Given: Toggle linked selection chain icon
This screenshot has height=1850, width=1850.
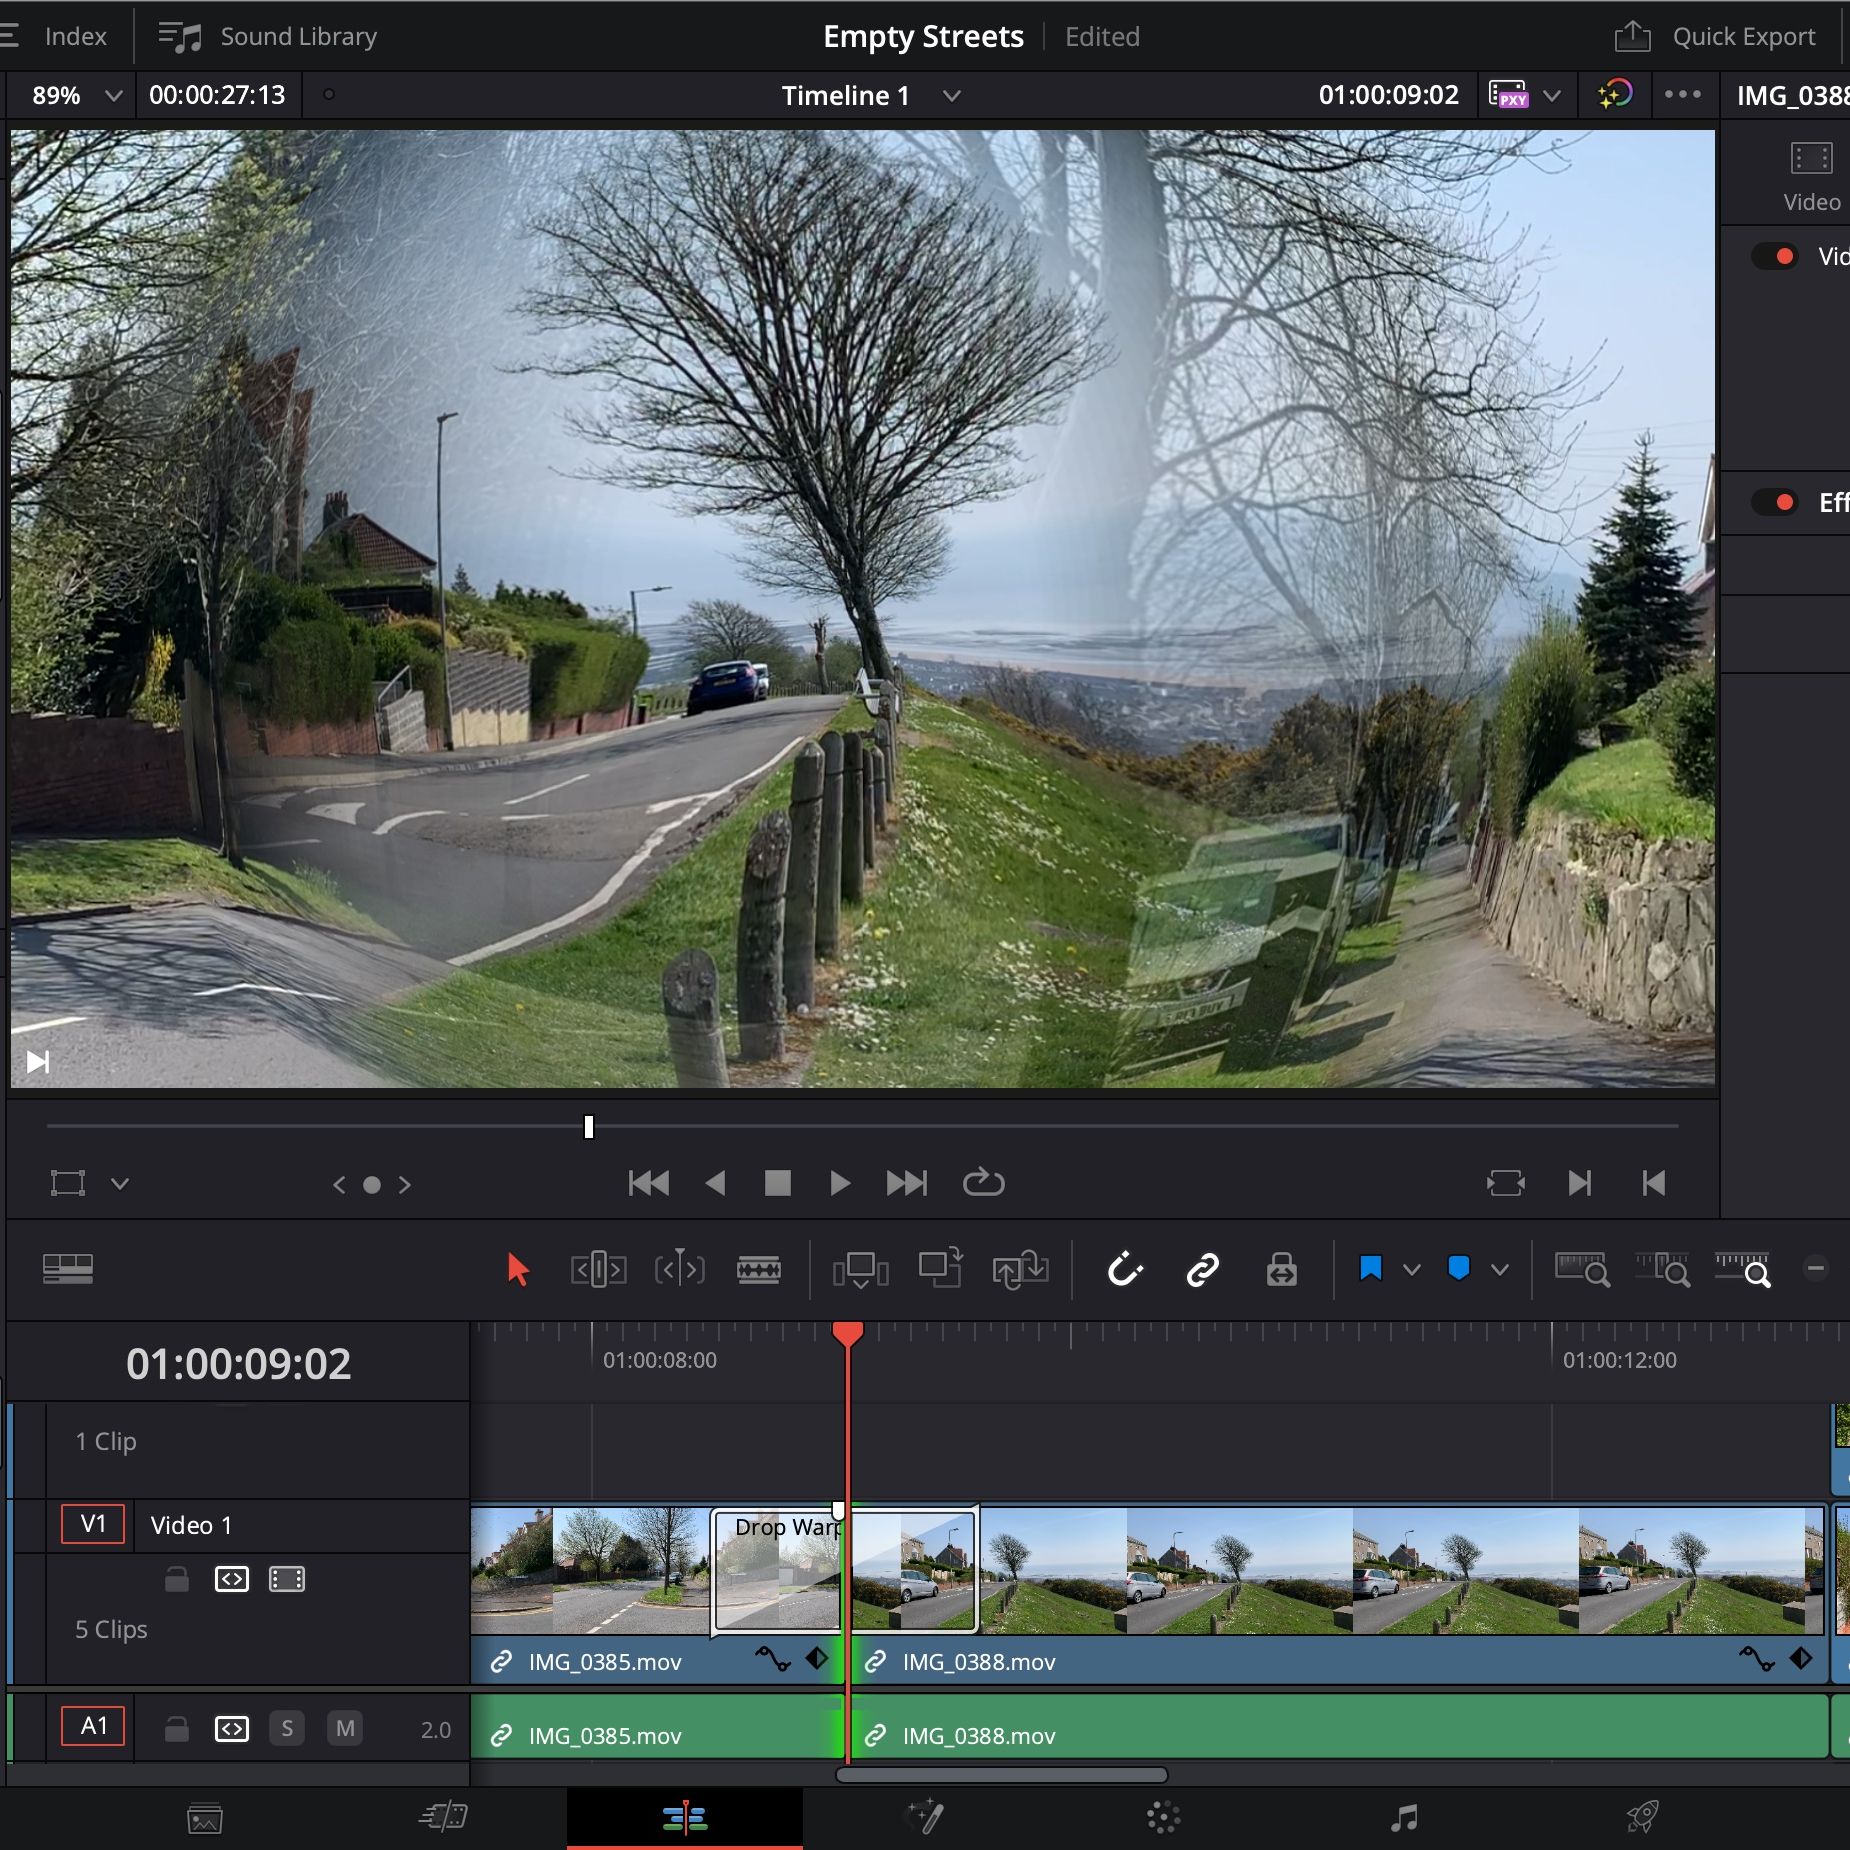Looking at the screenshot, I should click(x=1202, y=1270).
